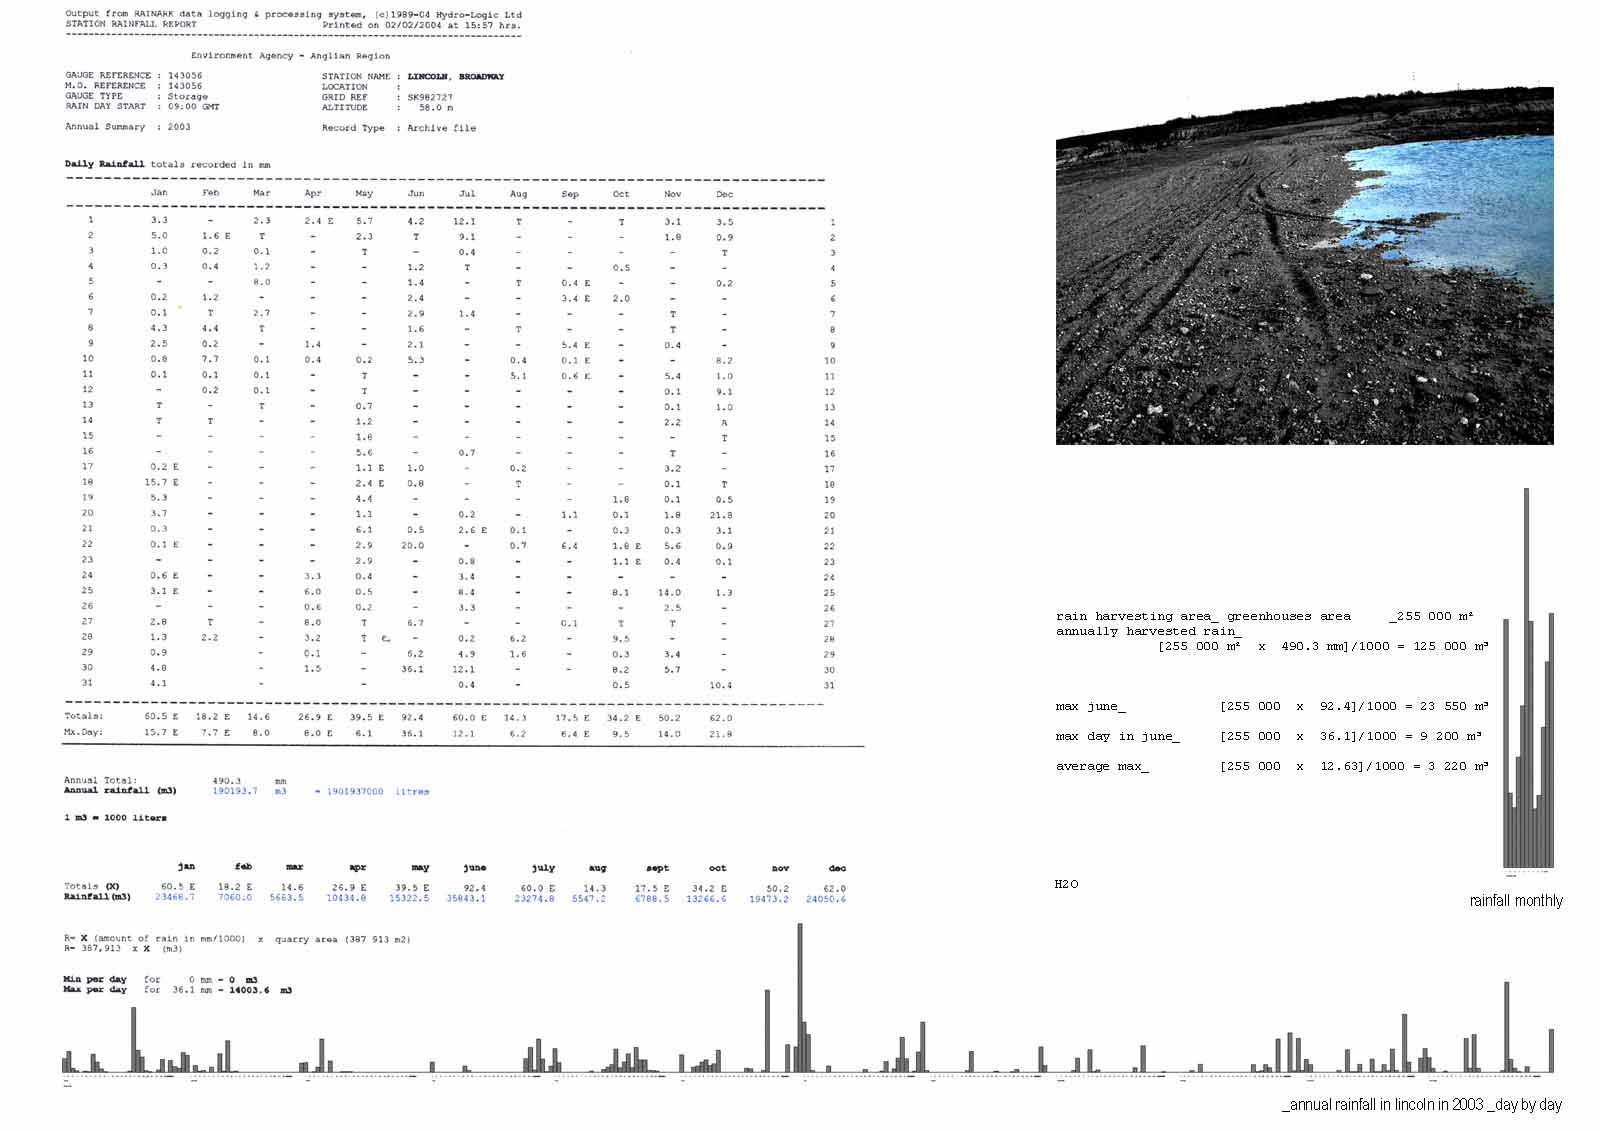1600x1131 pixels.
Task: Click the quarry lake photograph
Action: [1304, 266]
